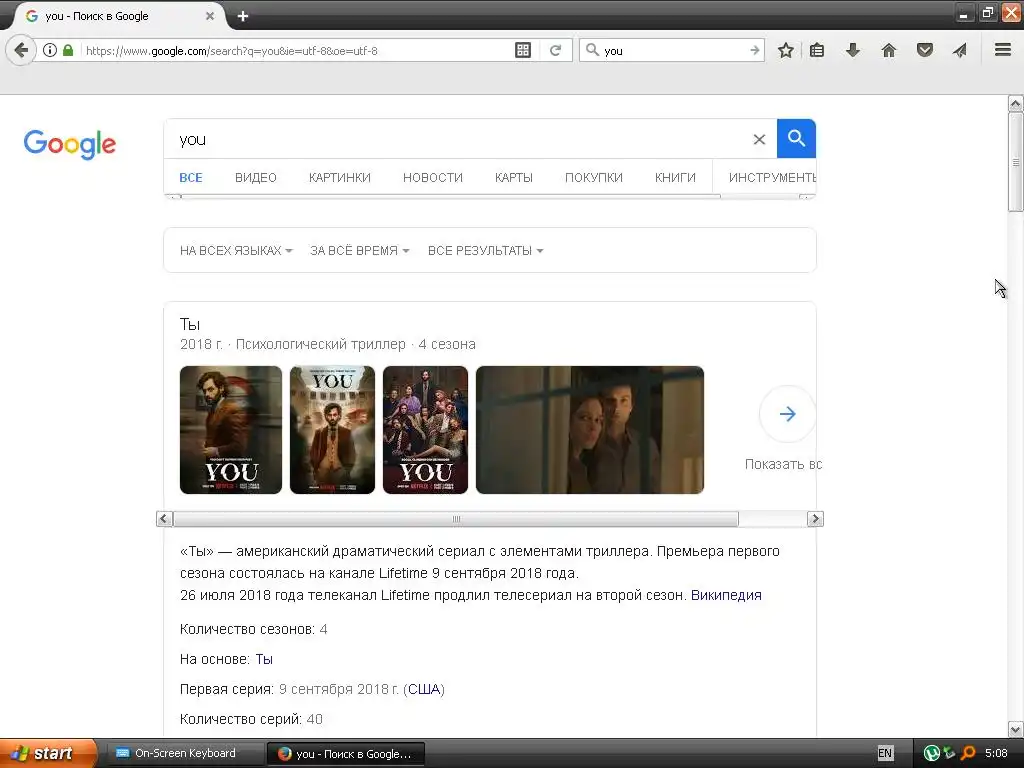Open the Firefox hamburger menu
This screenshot has width=1024, height=768.
point(1003,50)
